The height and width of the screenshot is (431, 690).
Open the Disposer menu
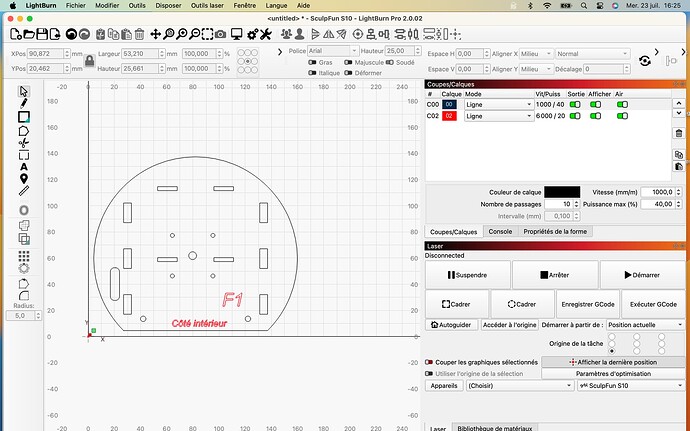pos(168,6)
